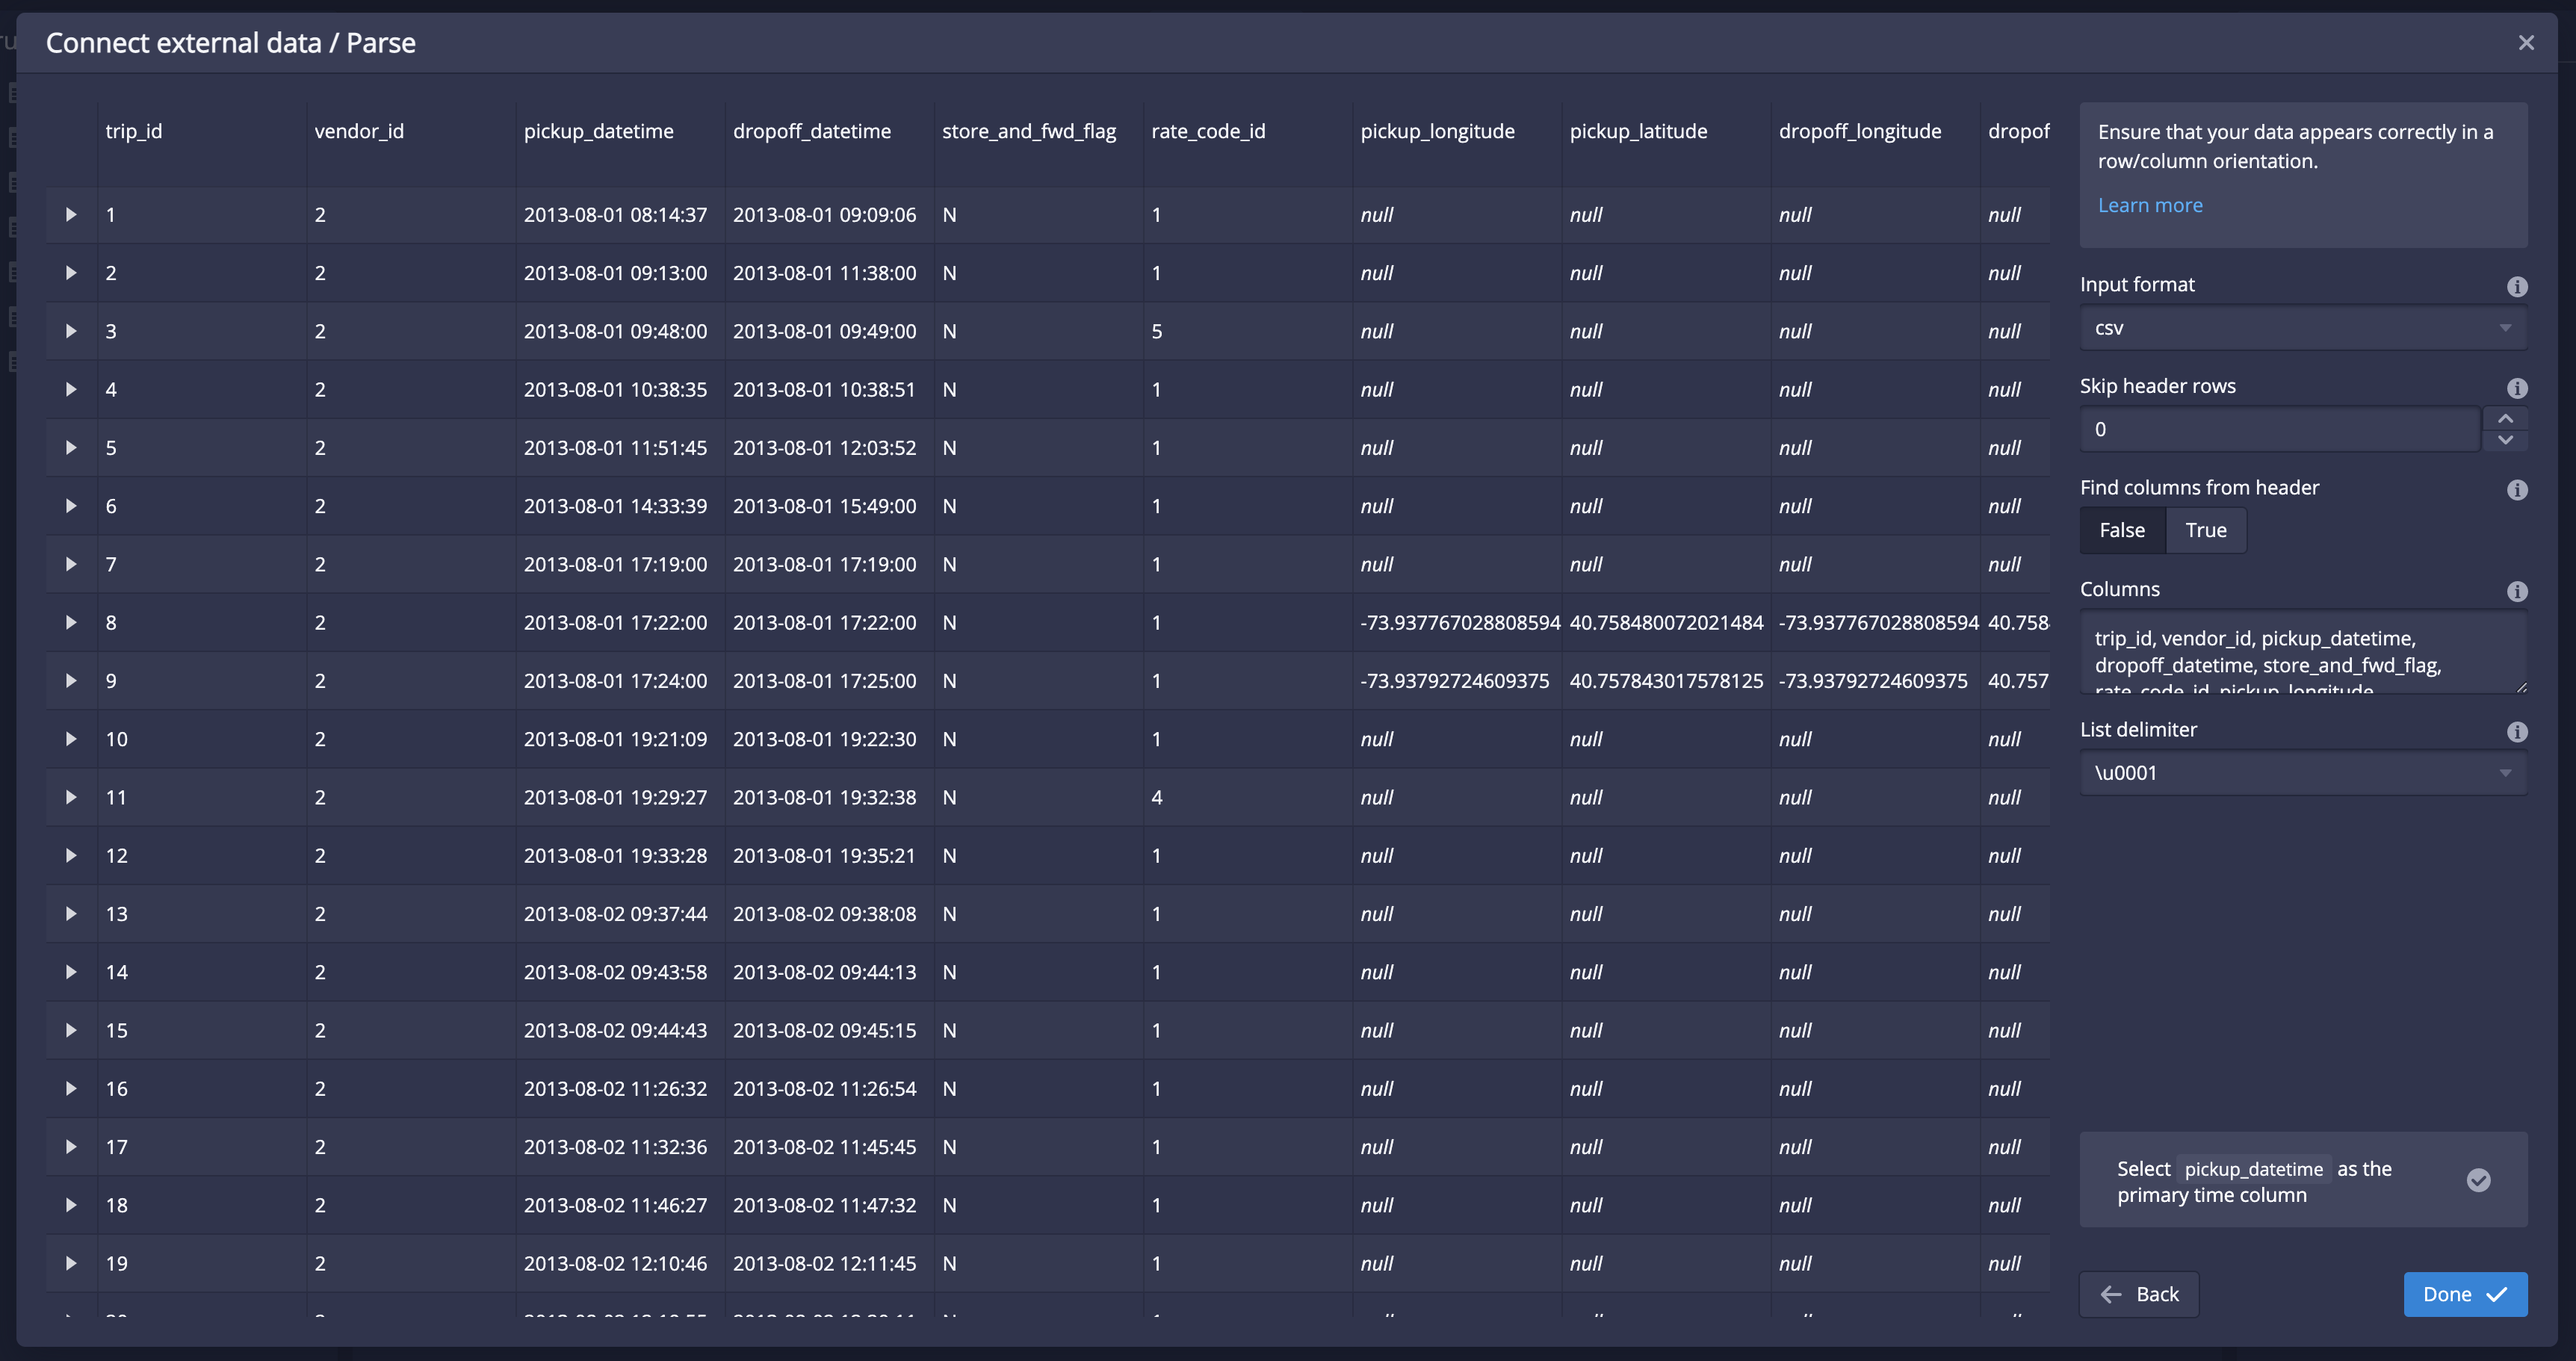Decrease skip header rows with down arrow
The image size is (2576, 1361).
pyautogui.click(x=2505, y=440)
